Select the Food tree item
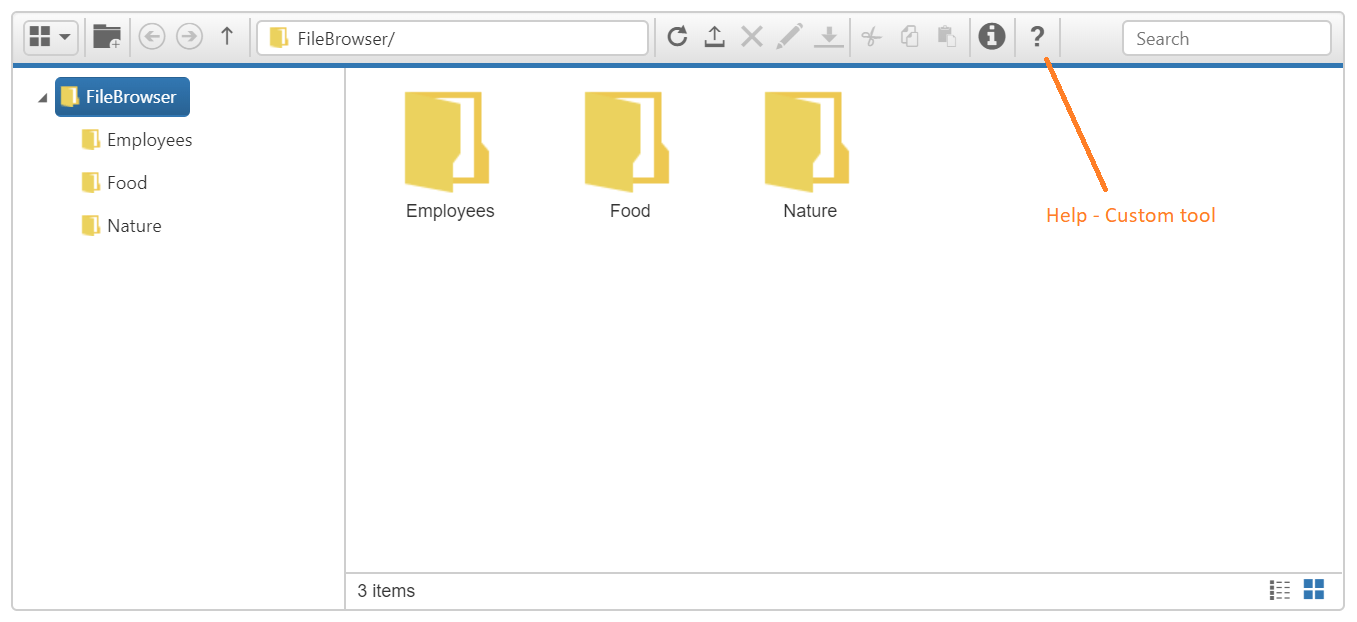Image resolution: width=1357 pixels, height=622 pixels. click(125, 182)
